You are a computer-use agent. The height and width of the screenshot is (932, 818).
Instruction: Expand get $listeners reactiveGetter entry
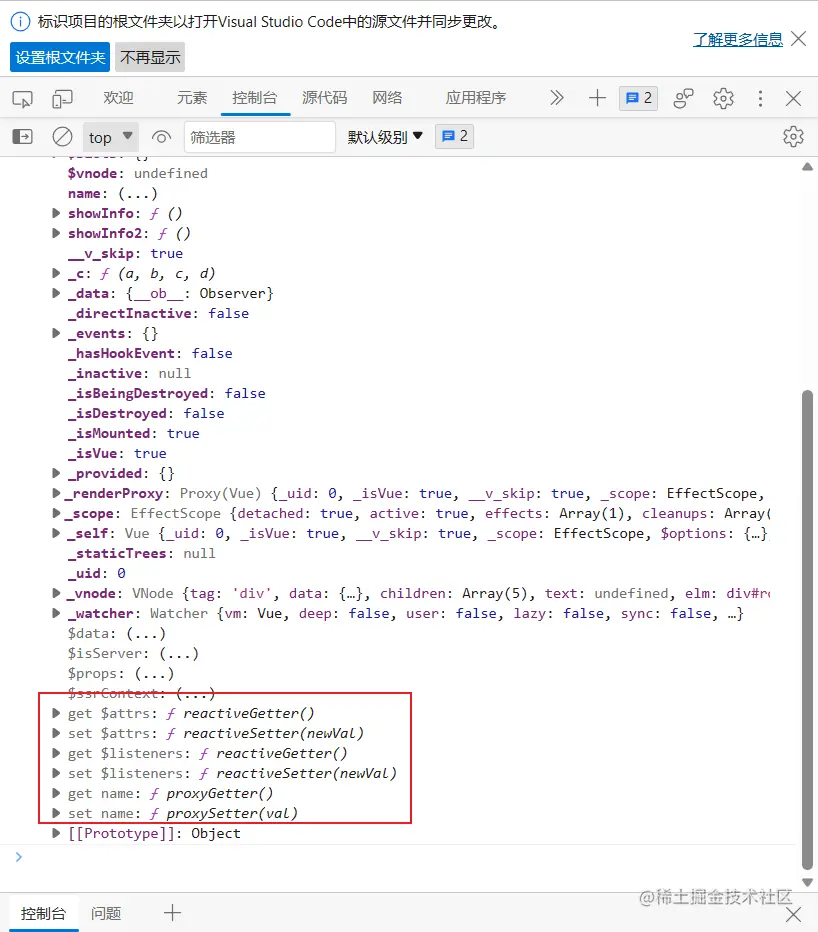click(56, 753)
